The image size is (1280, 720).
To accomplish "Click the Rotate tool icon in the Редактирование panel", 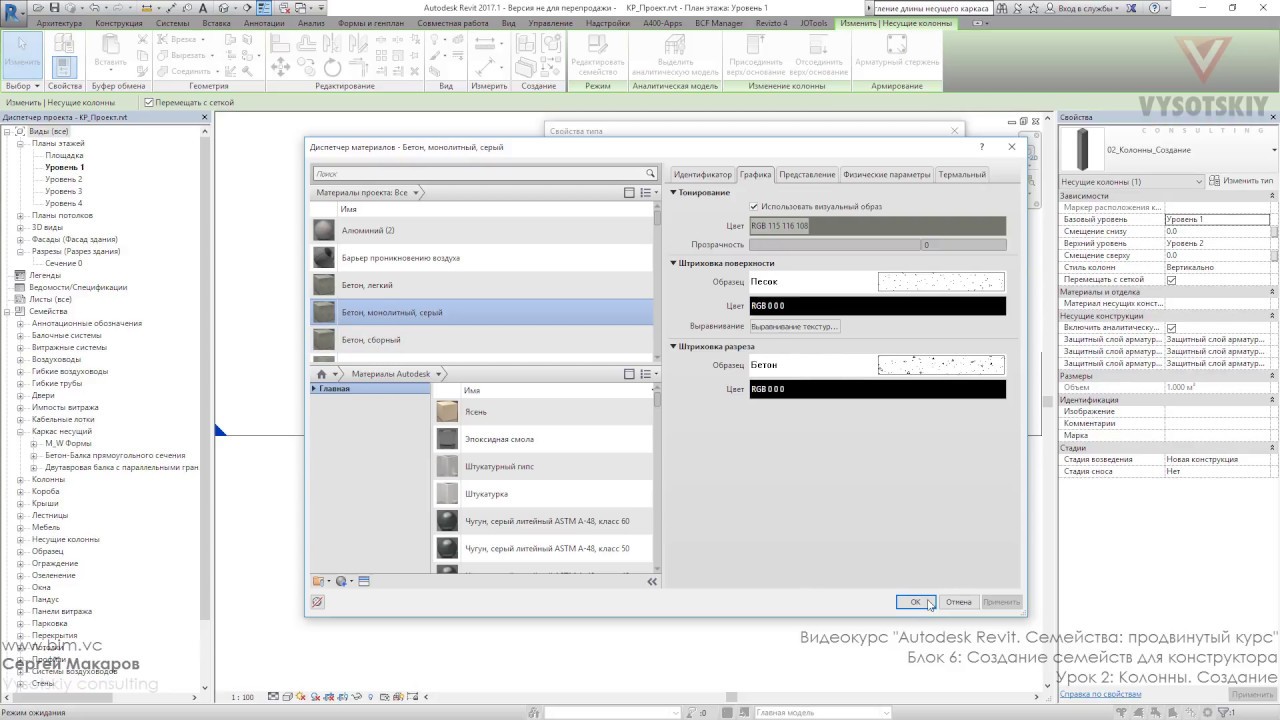I will pyautogui.click(x=332, y=68).
